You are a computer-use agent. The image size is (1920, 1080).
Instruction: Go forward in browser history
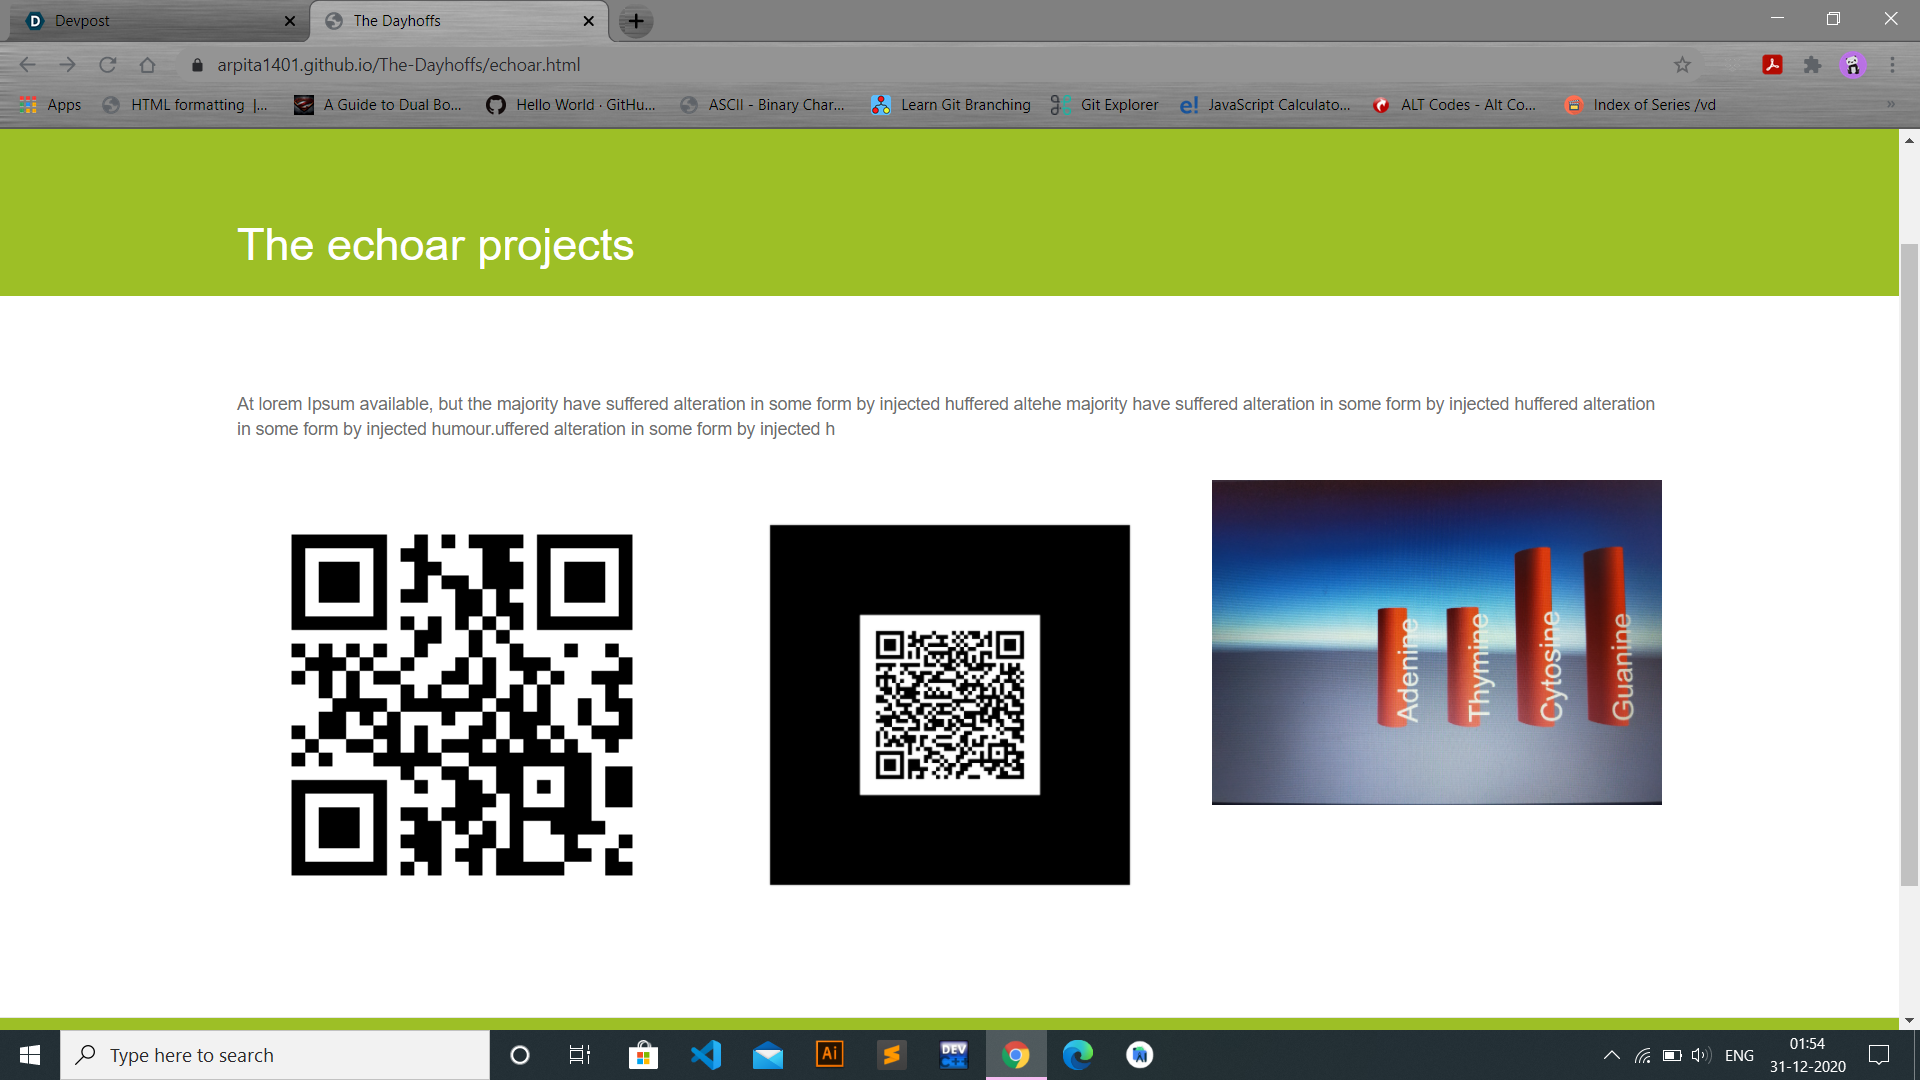pyautogui.click(x=68, y=65)
